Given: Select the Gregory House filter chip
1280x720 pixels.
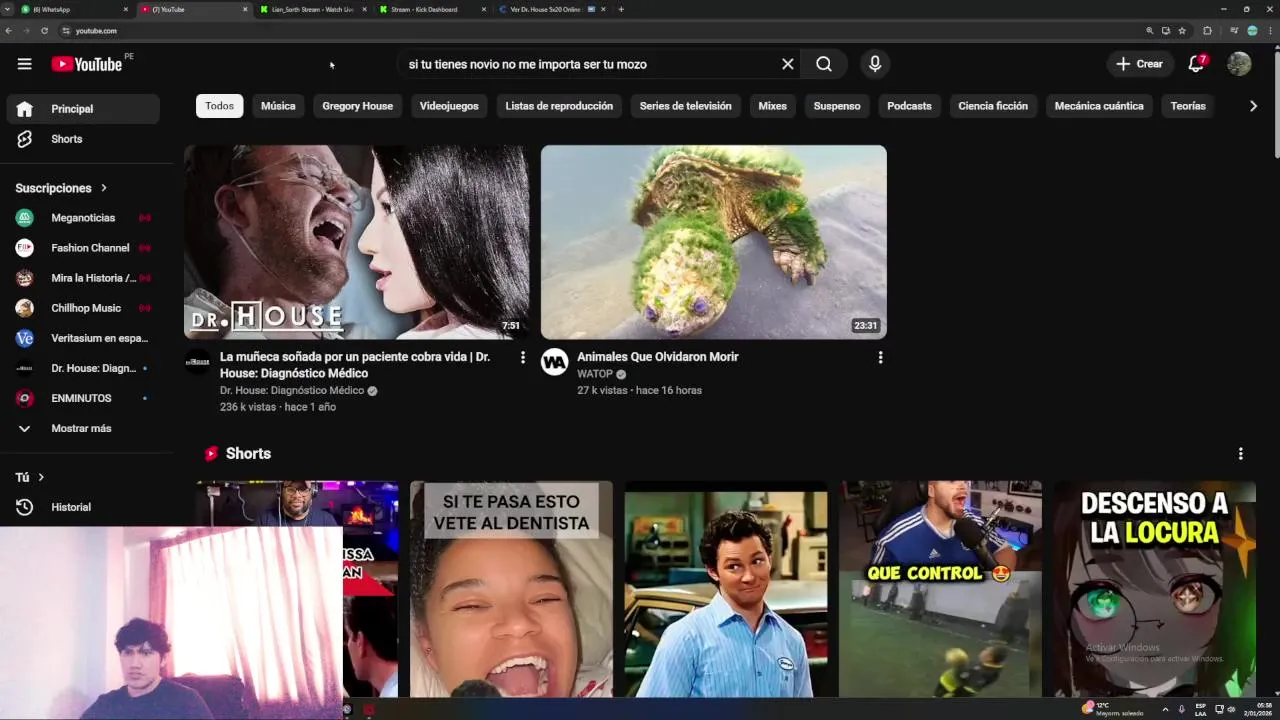Looking at the screenshot, I should pyautogui.click(x=357, y=106).
